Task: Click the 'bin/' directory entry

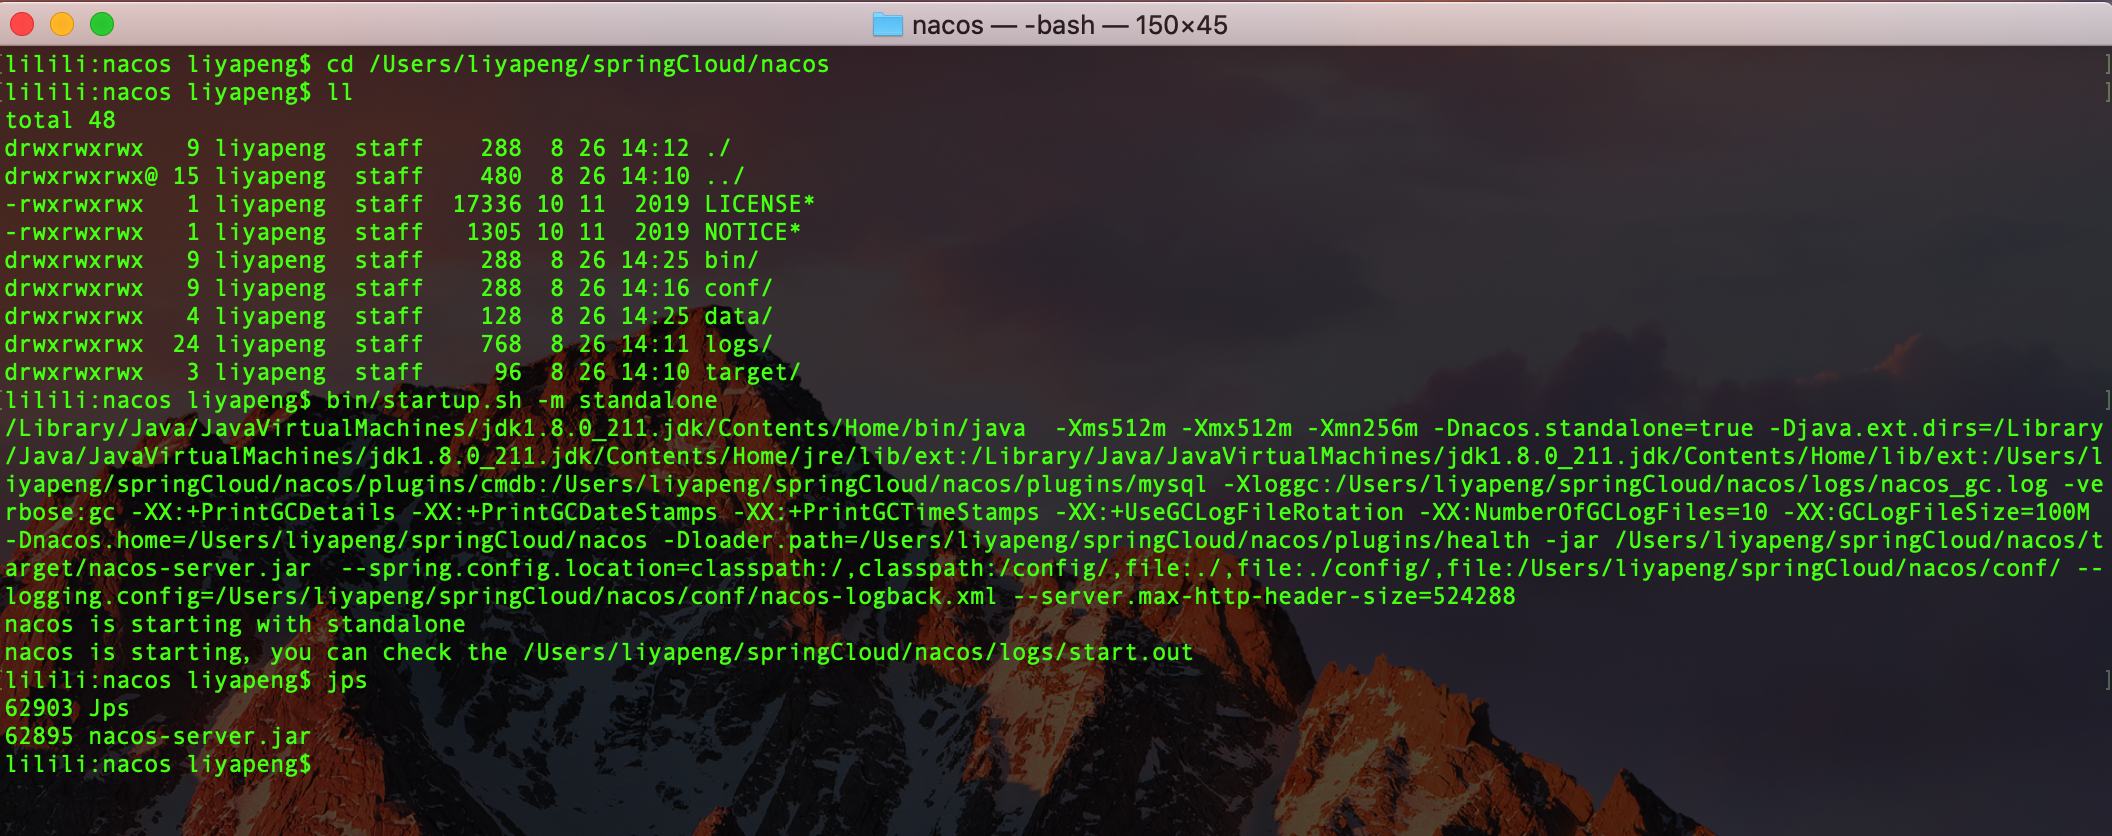Action: (x=732, y=260)
